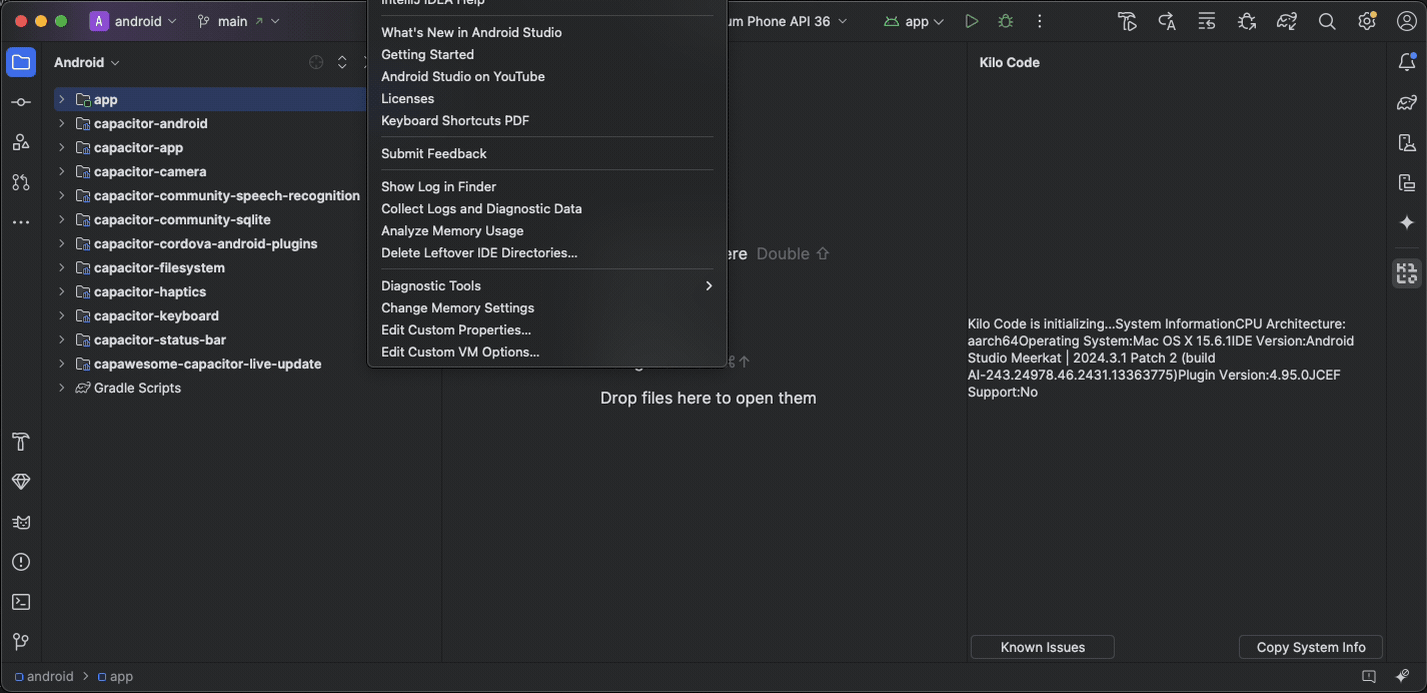The image size is (1427, 693).
Task: Expand the capacitor-camera module
Action: click(x=61, y=172)
